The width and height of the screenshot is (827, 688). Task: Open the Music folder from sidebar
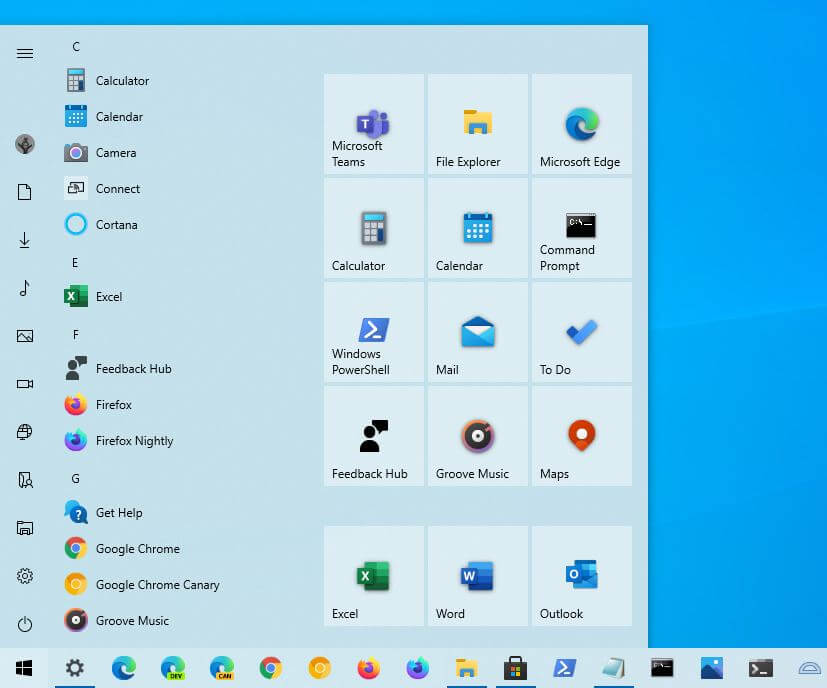pyautogui.click(x=25, y=288)
